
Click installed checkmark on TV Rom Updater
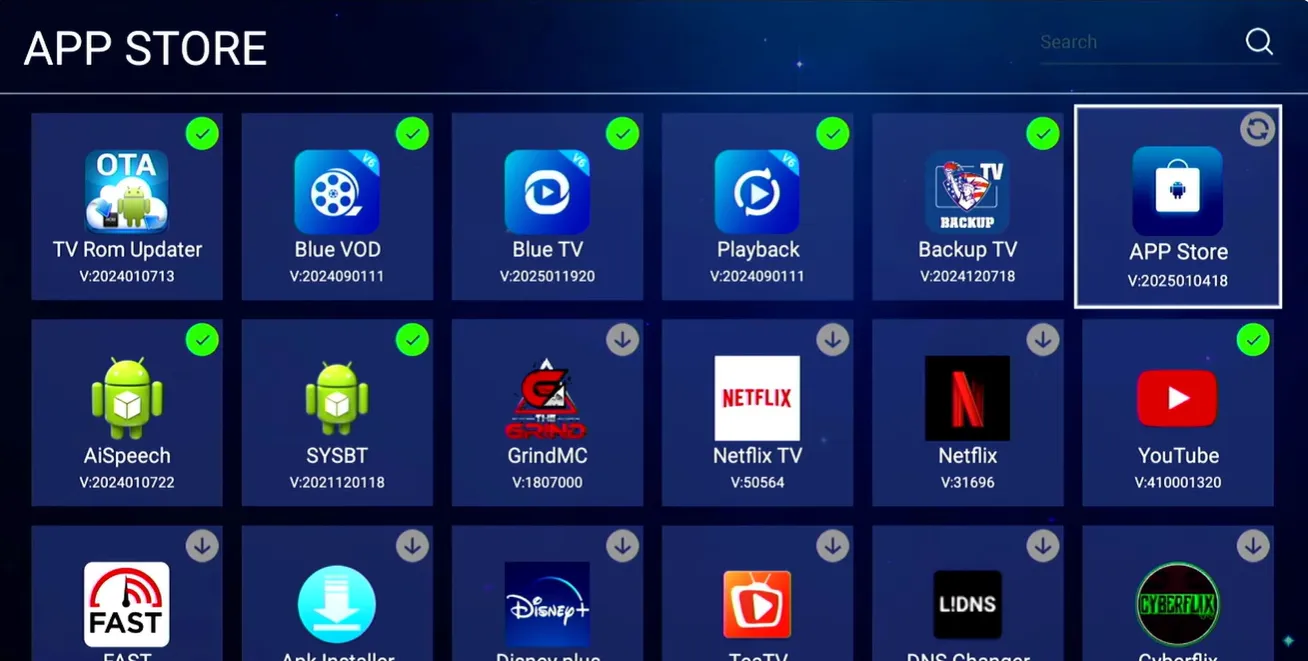pyautogui.click(x=202, y=134)
